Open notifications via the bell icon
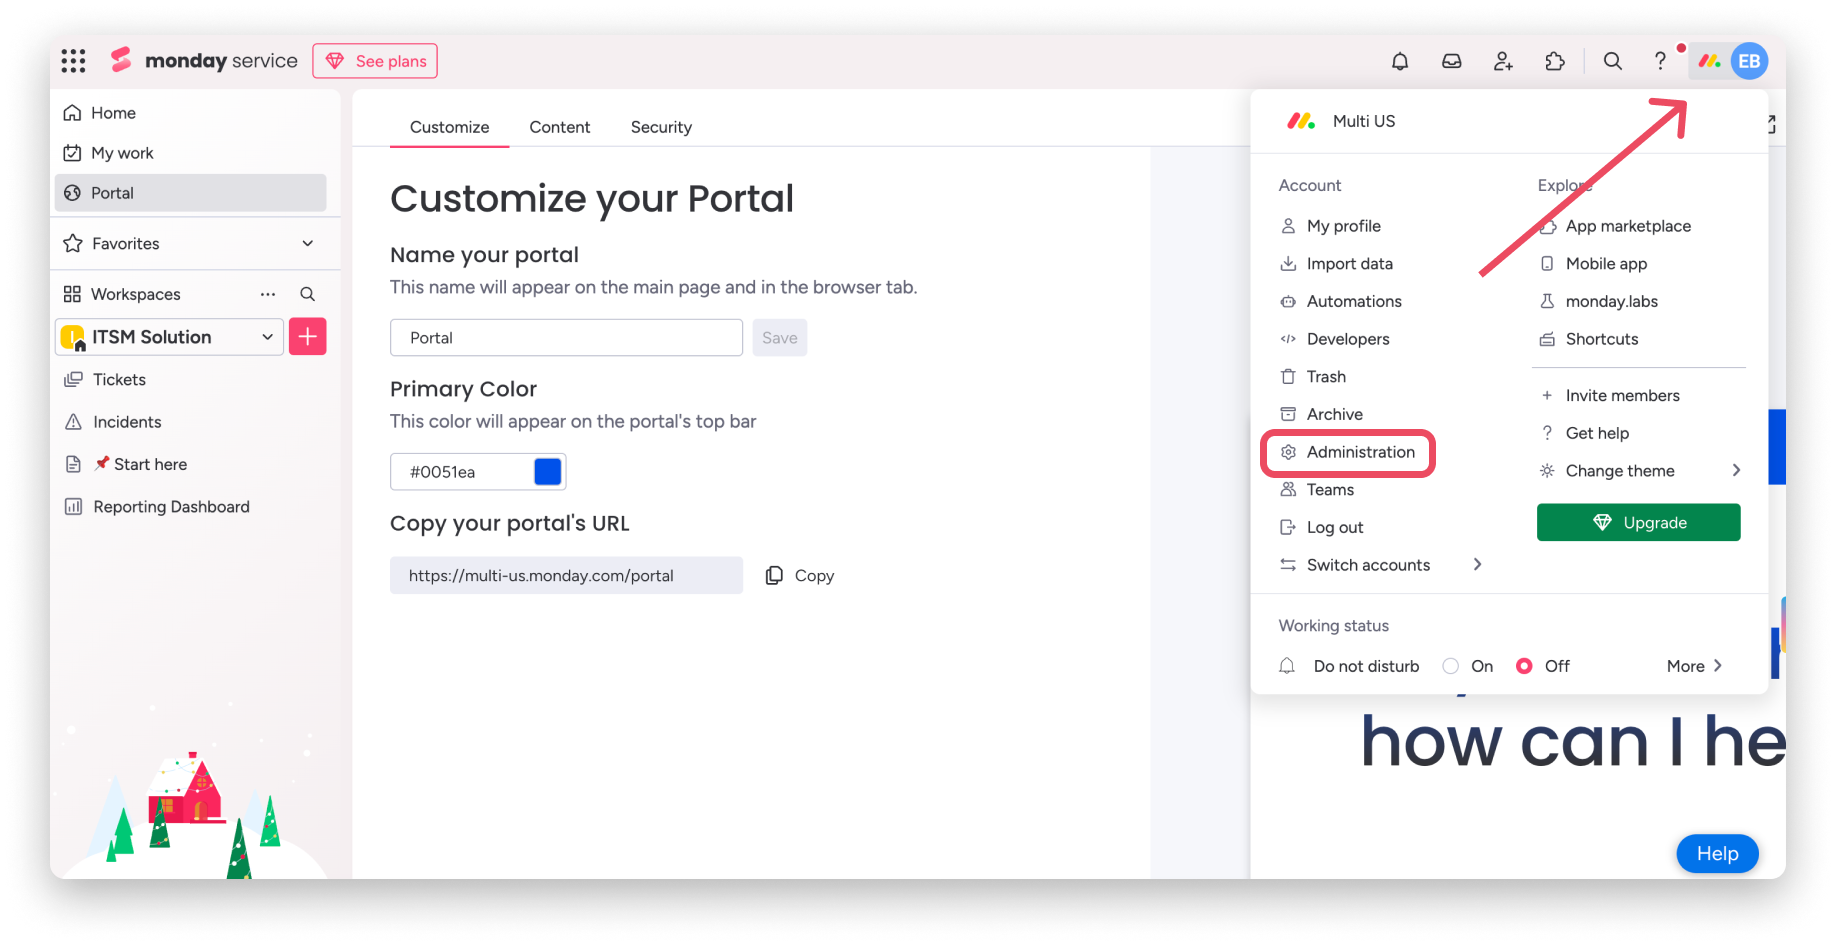 pyautogui.click(x=1400, y=61)
